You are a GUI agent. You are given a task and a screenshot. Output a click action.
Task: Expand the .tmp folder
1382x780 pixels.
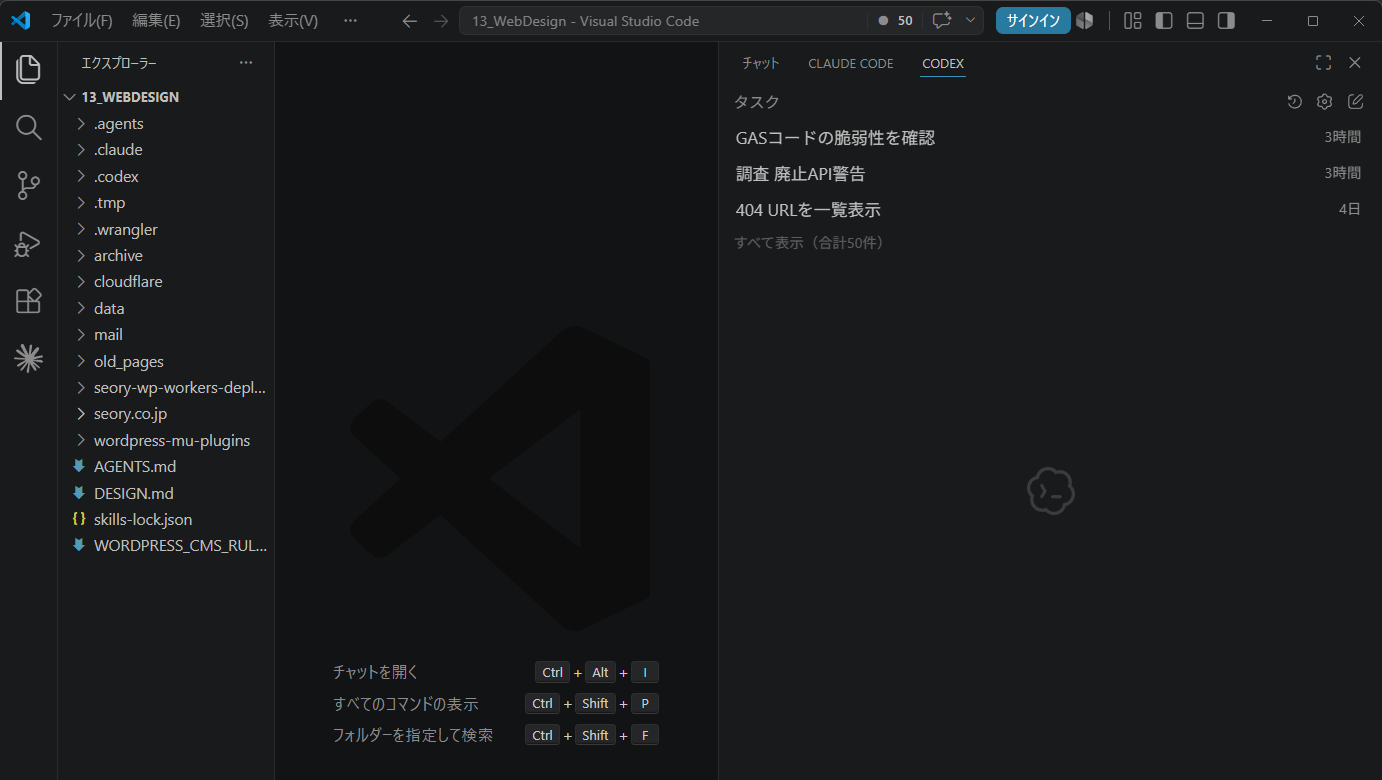click(x=166, y=203)
